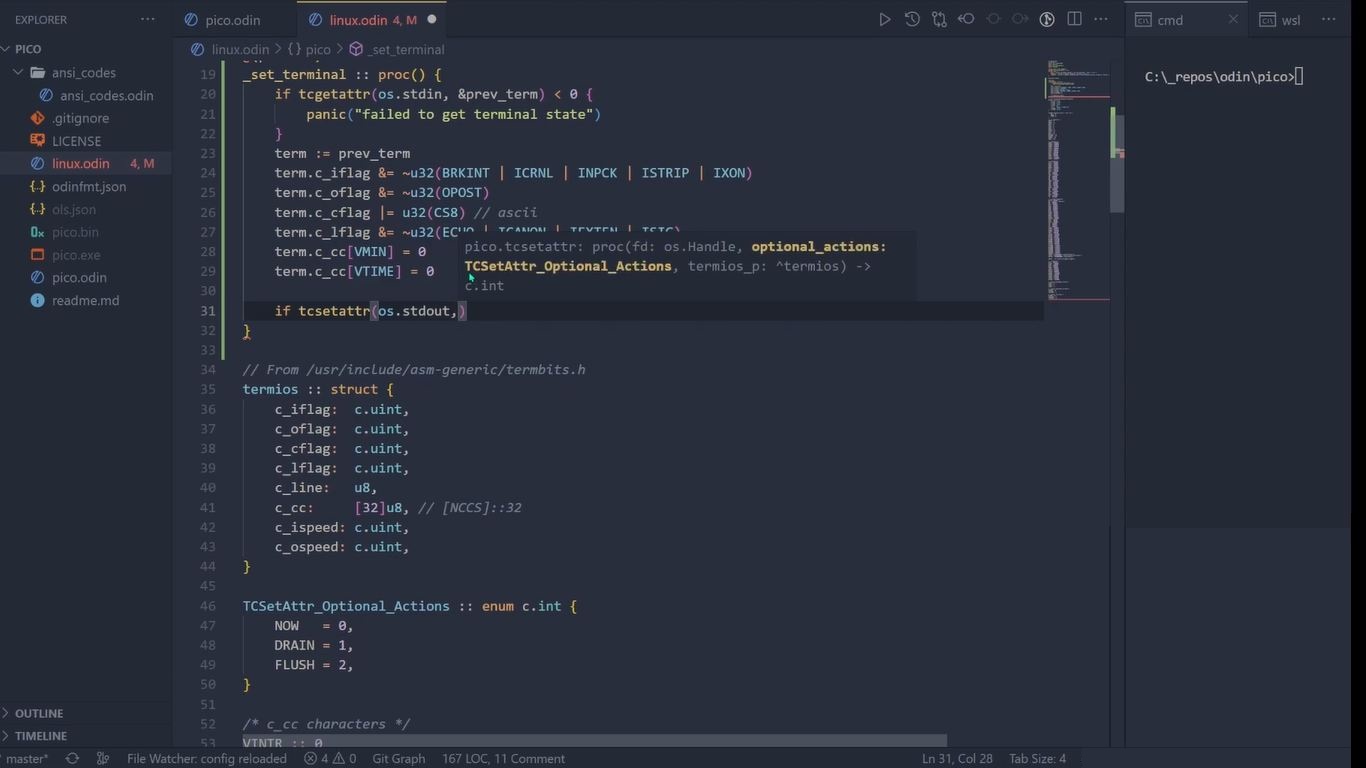Viewport: 1366px width, 768px height.
Task: Open the file history timeline icon
Action: (x=912, y=19)
